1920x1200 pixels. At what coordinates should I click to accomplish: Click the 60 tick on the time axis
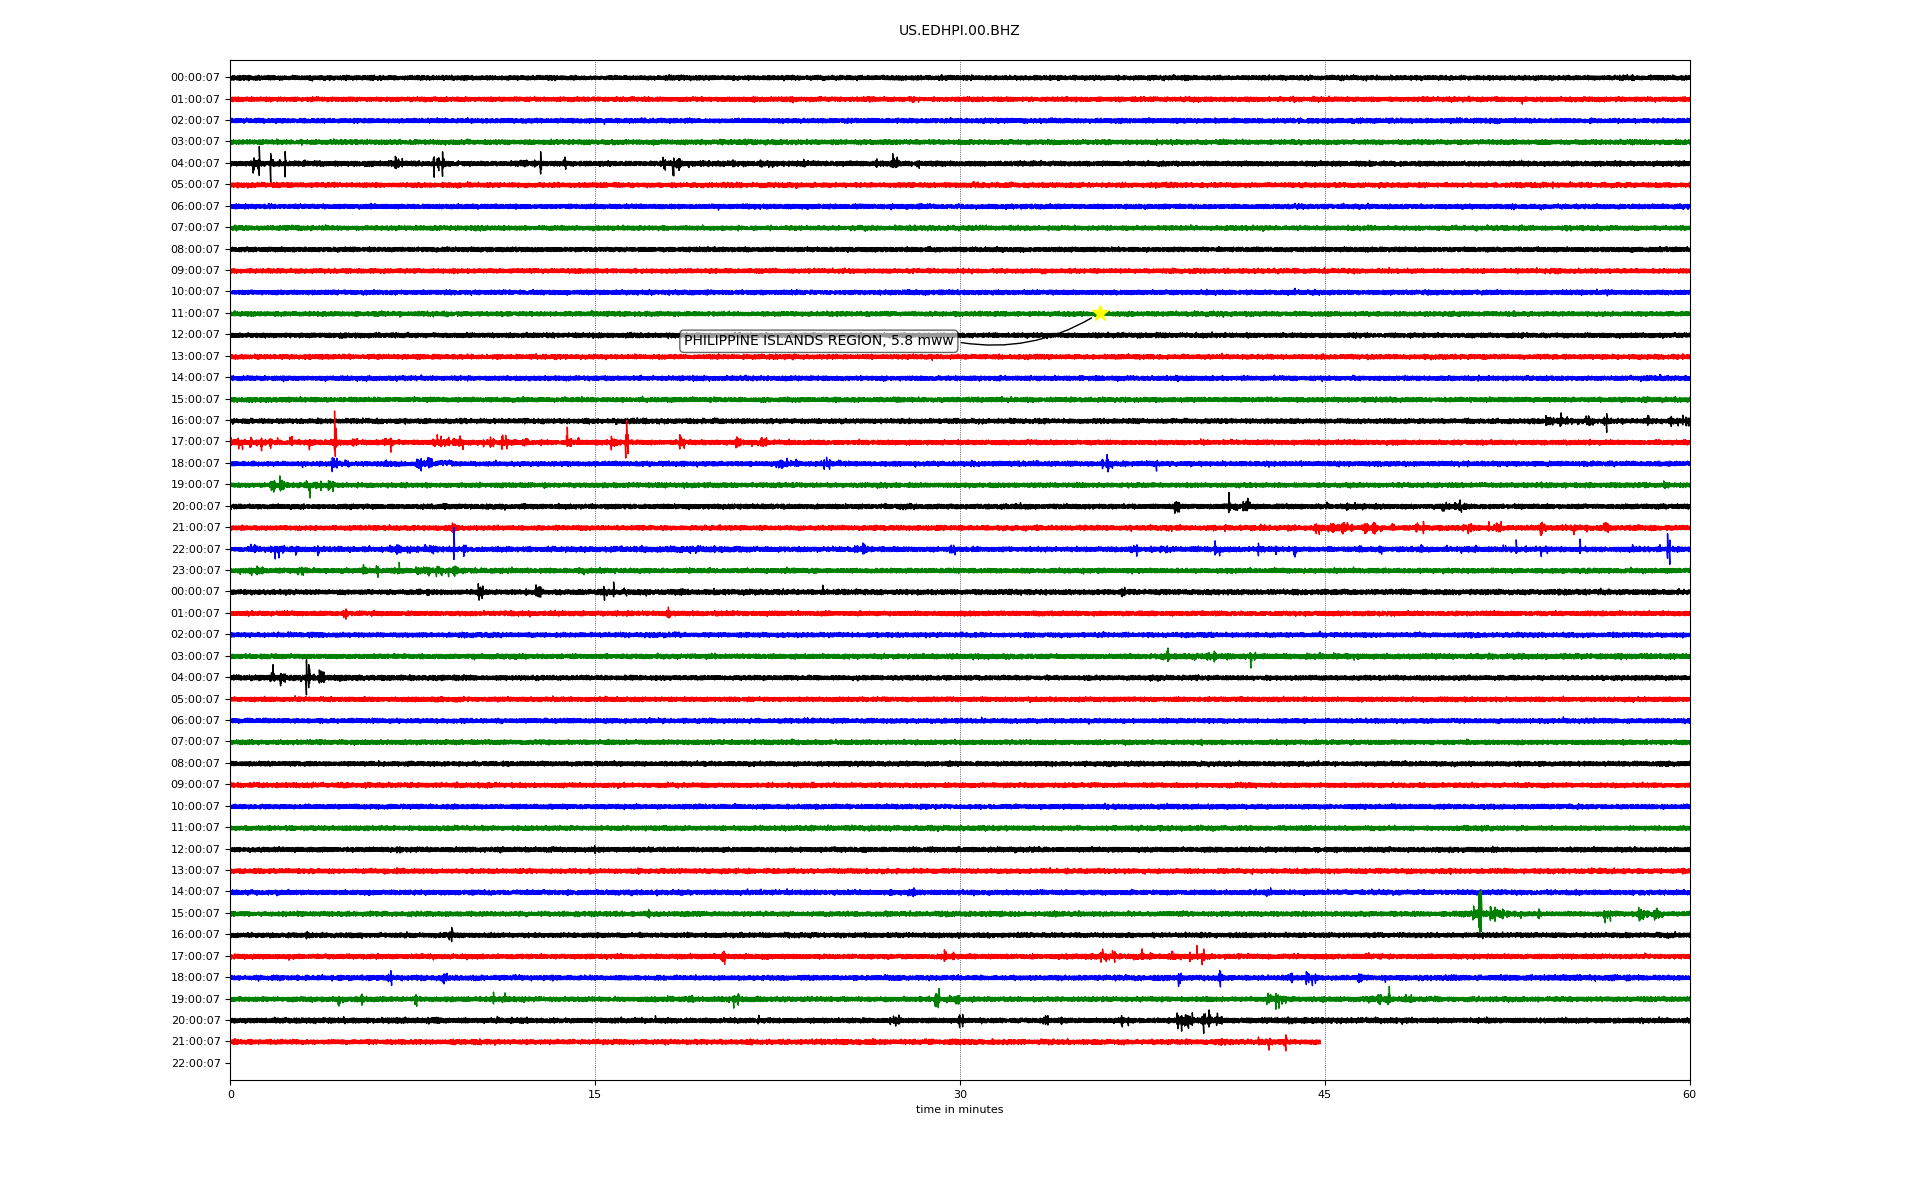pyautogui.click(x=1689, y=1094)
